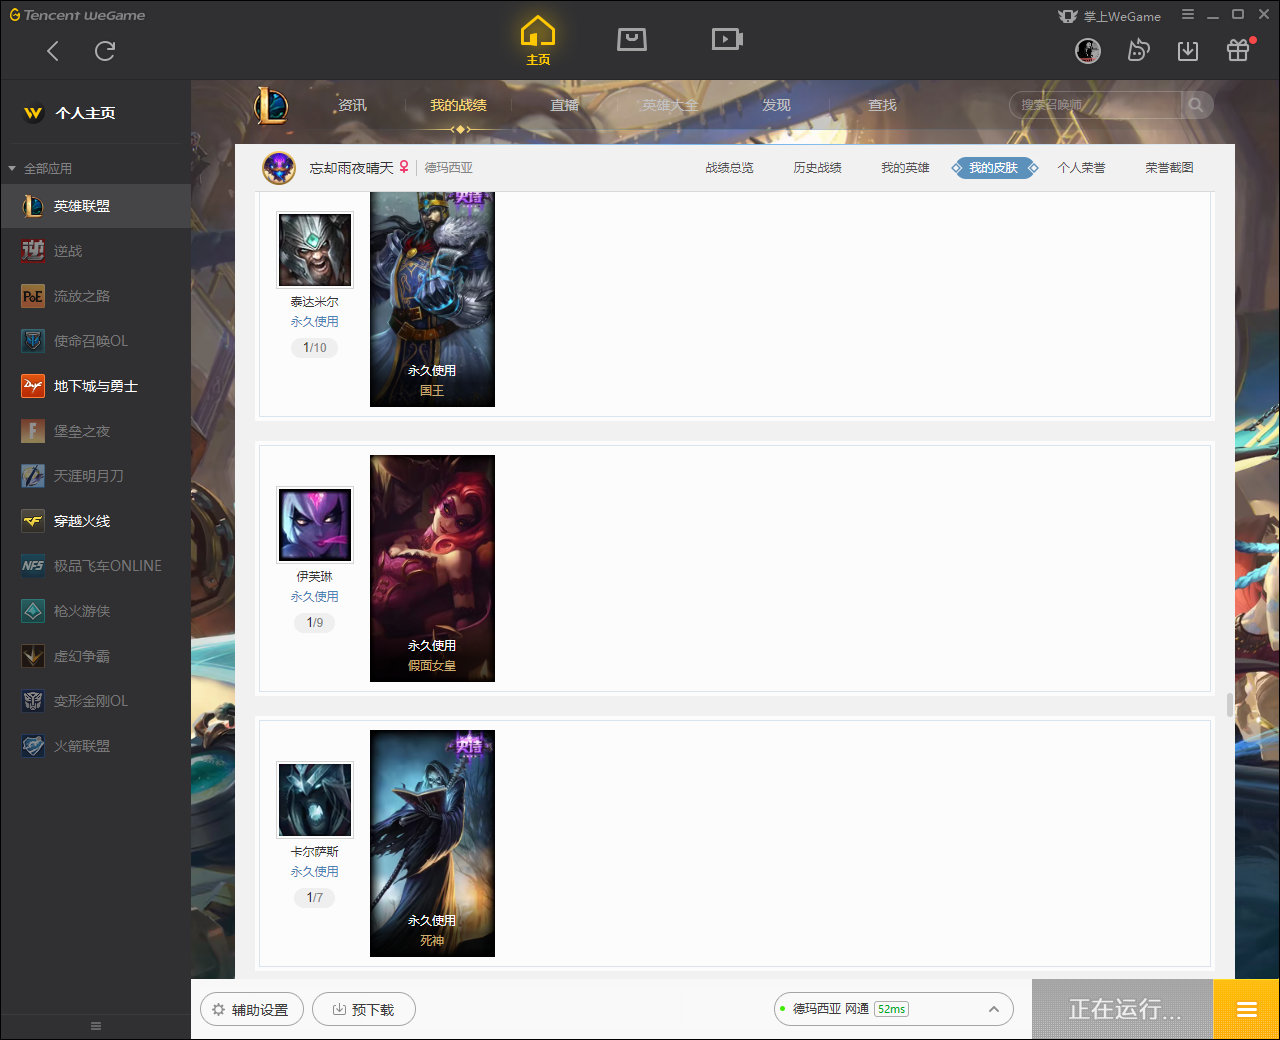Image resolution: width=1280 pixels, height=1040 pixels.
Task: Click the search magnifier button
Action: coord(1196,105)
